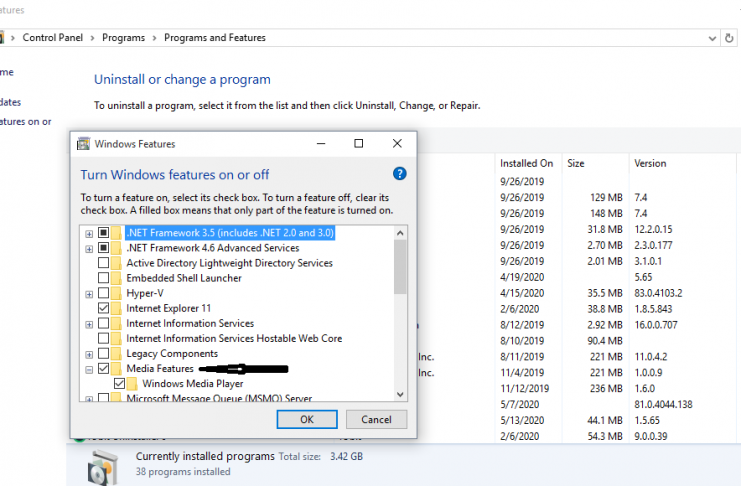This screenshot has height=486, width=741.
Task: Uncheck the Media Features checkbox
Action: pyautogui.click(x=103, y=369)
